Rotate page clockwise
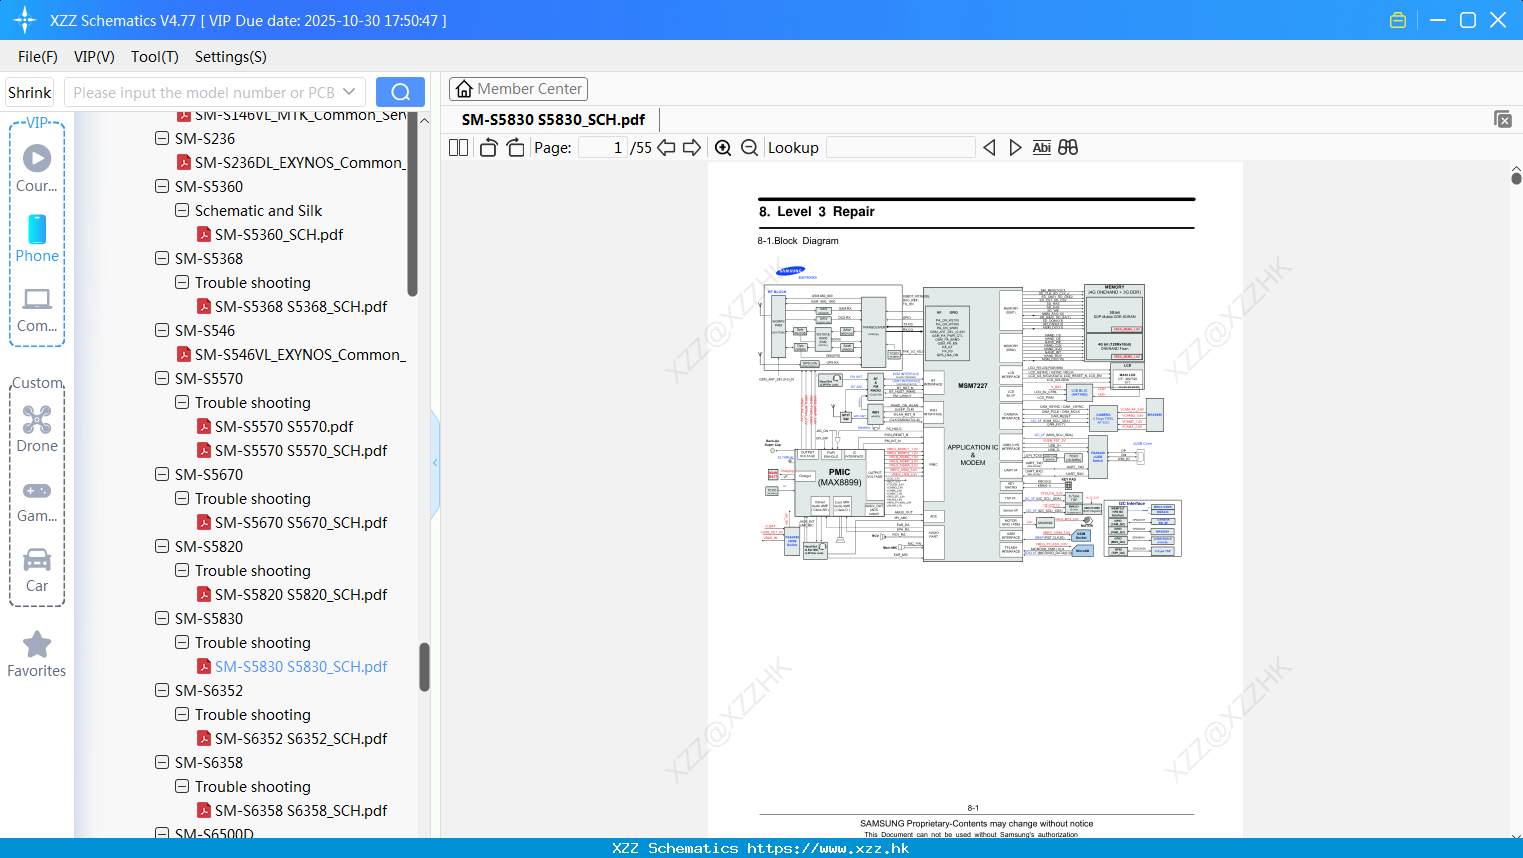This screenshot has width=1523, height=858. pyautogui.click(x=515, y=147)
